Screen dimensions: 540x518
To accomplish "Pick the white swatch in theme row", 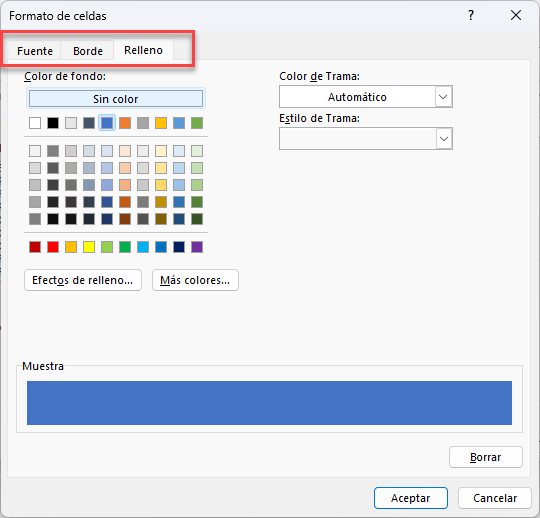I will tap(35, 123).
